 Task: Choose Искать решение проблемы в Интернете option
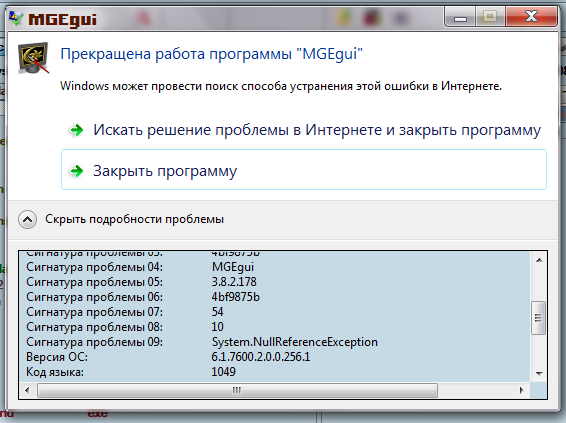pyautogui.click(x=304, y=130)
